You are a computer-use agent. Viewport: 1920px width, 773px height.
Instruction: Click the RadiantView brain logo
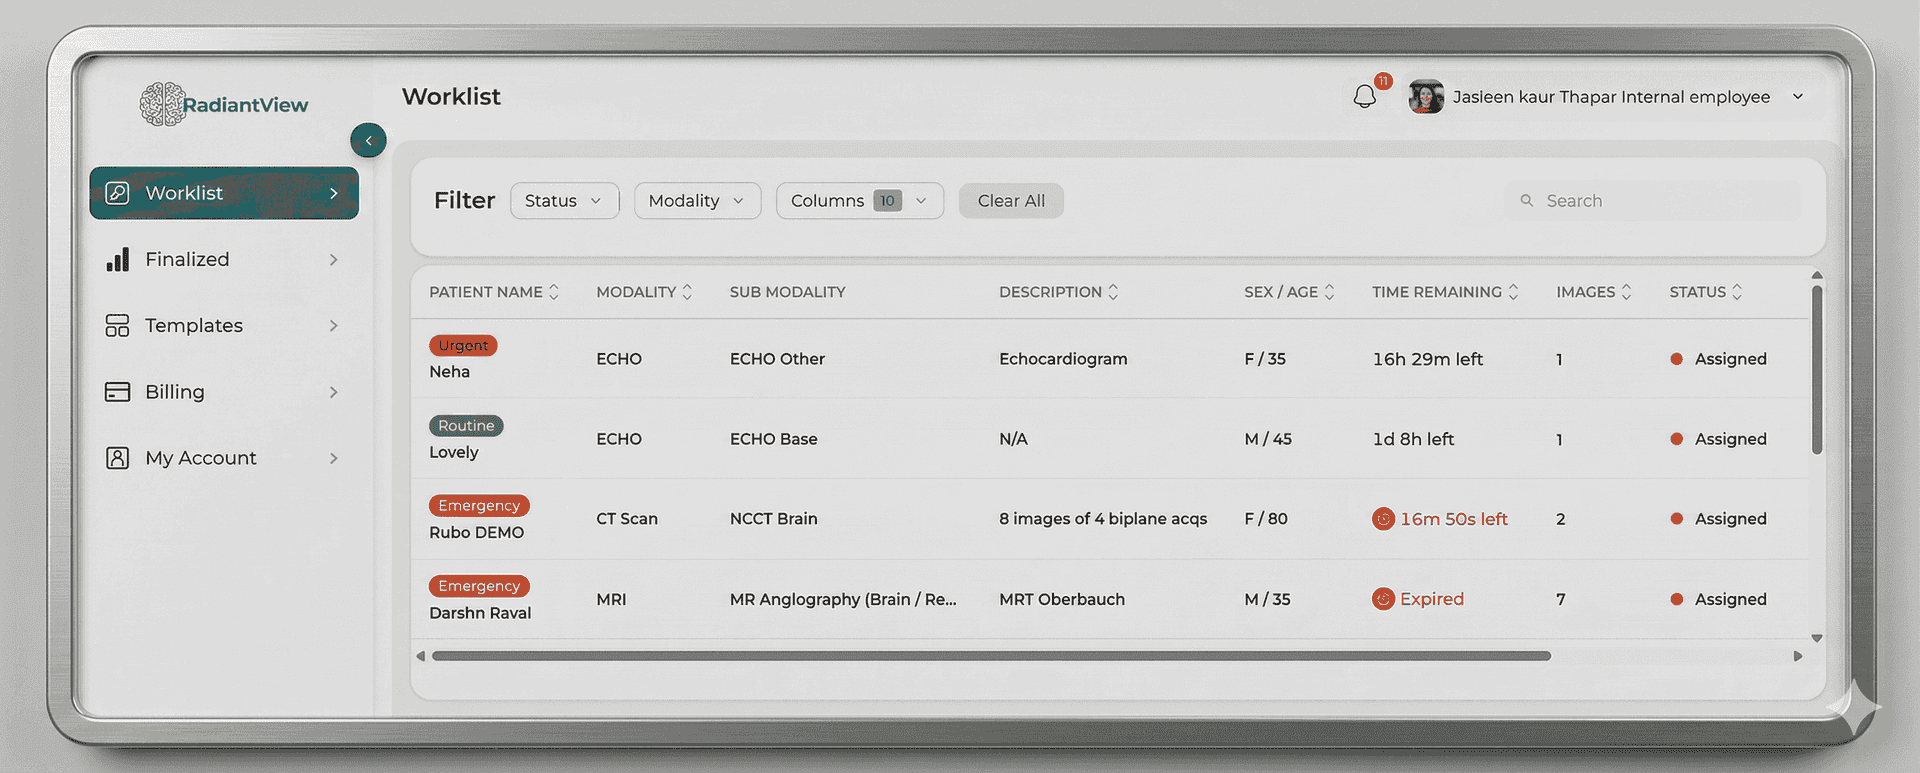[162, 104]
